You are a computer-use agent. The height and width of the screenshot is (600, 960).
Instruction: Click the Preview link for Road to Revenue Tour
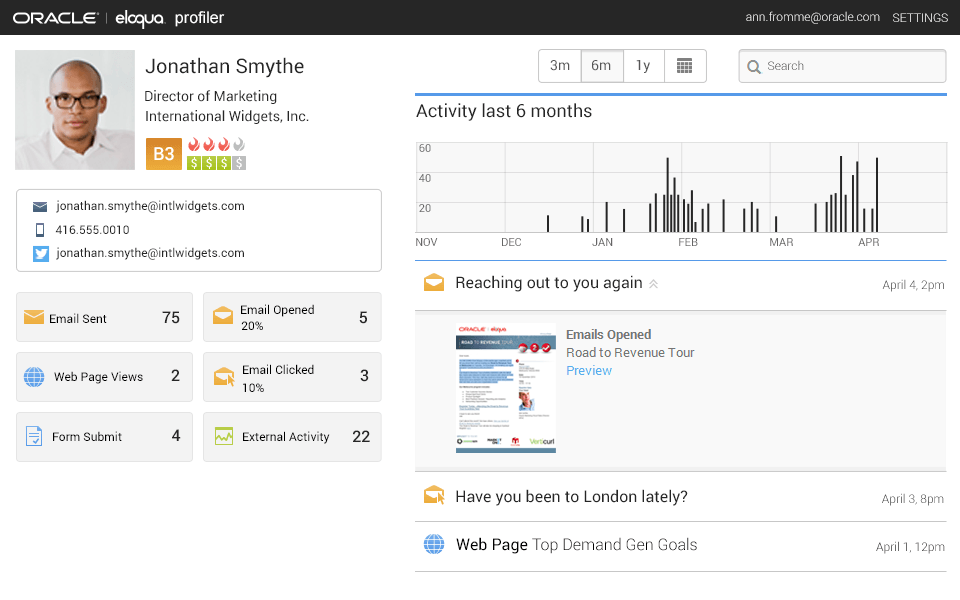(x=588, y=370)
